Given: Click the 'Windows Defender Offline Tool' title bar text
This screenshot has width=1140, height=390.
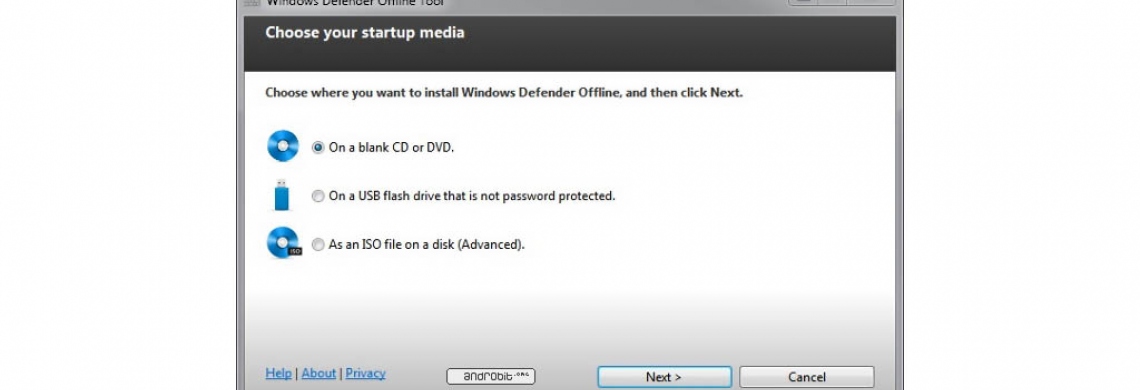Looking at the screenshot, I should click(x=355, y=2).
